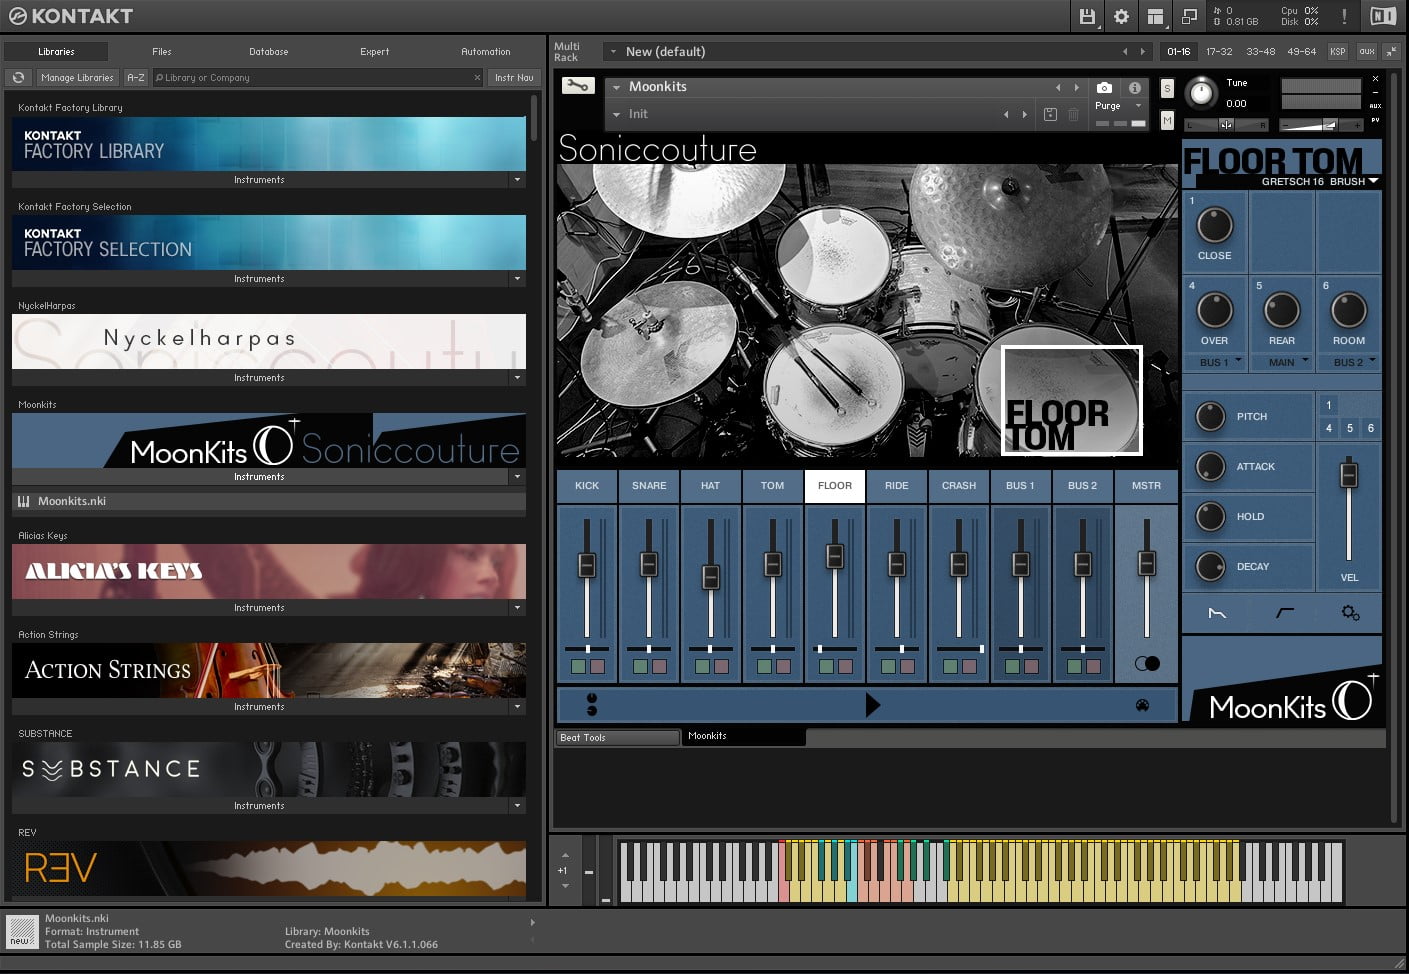Click the instrument info 'i' icon

pyautogui.click(x=1134, y=88)
